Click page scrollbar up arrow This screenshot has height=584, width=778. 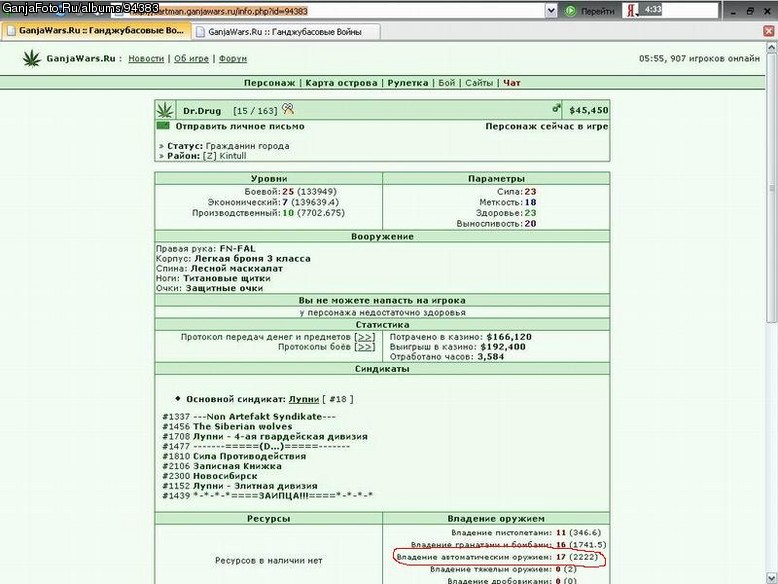(x=772, y=48)
